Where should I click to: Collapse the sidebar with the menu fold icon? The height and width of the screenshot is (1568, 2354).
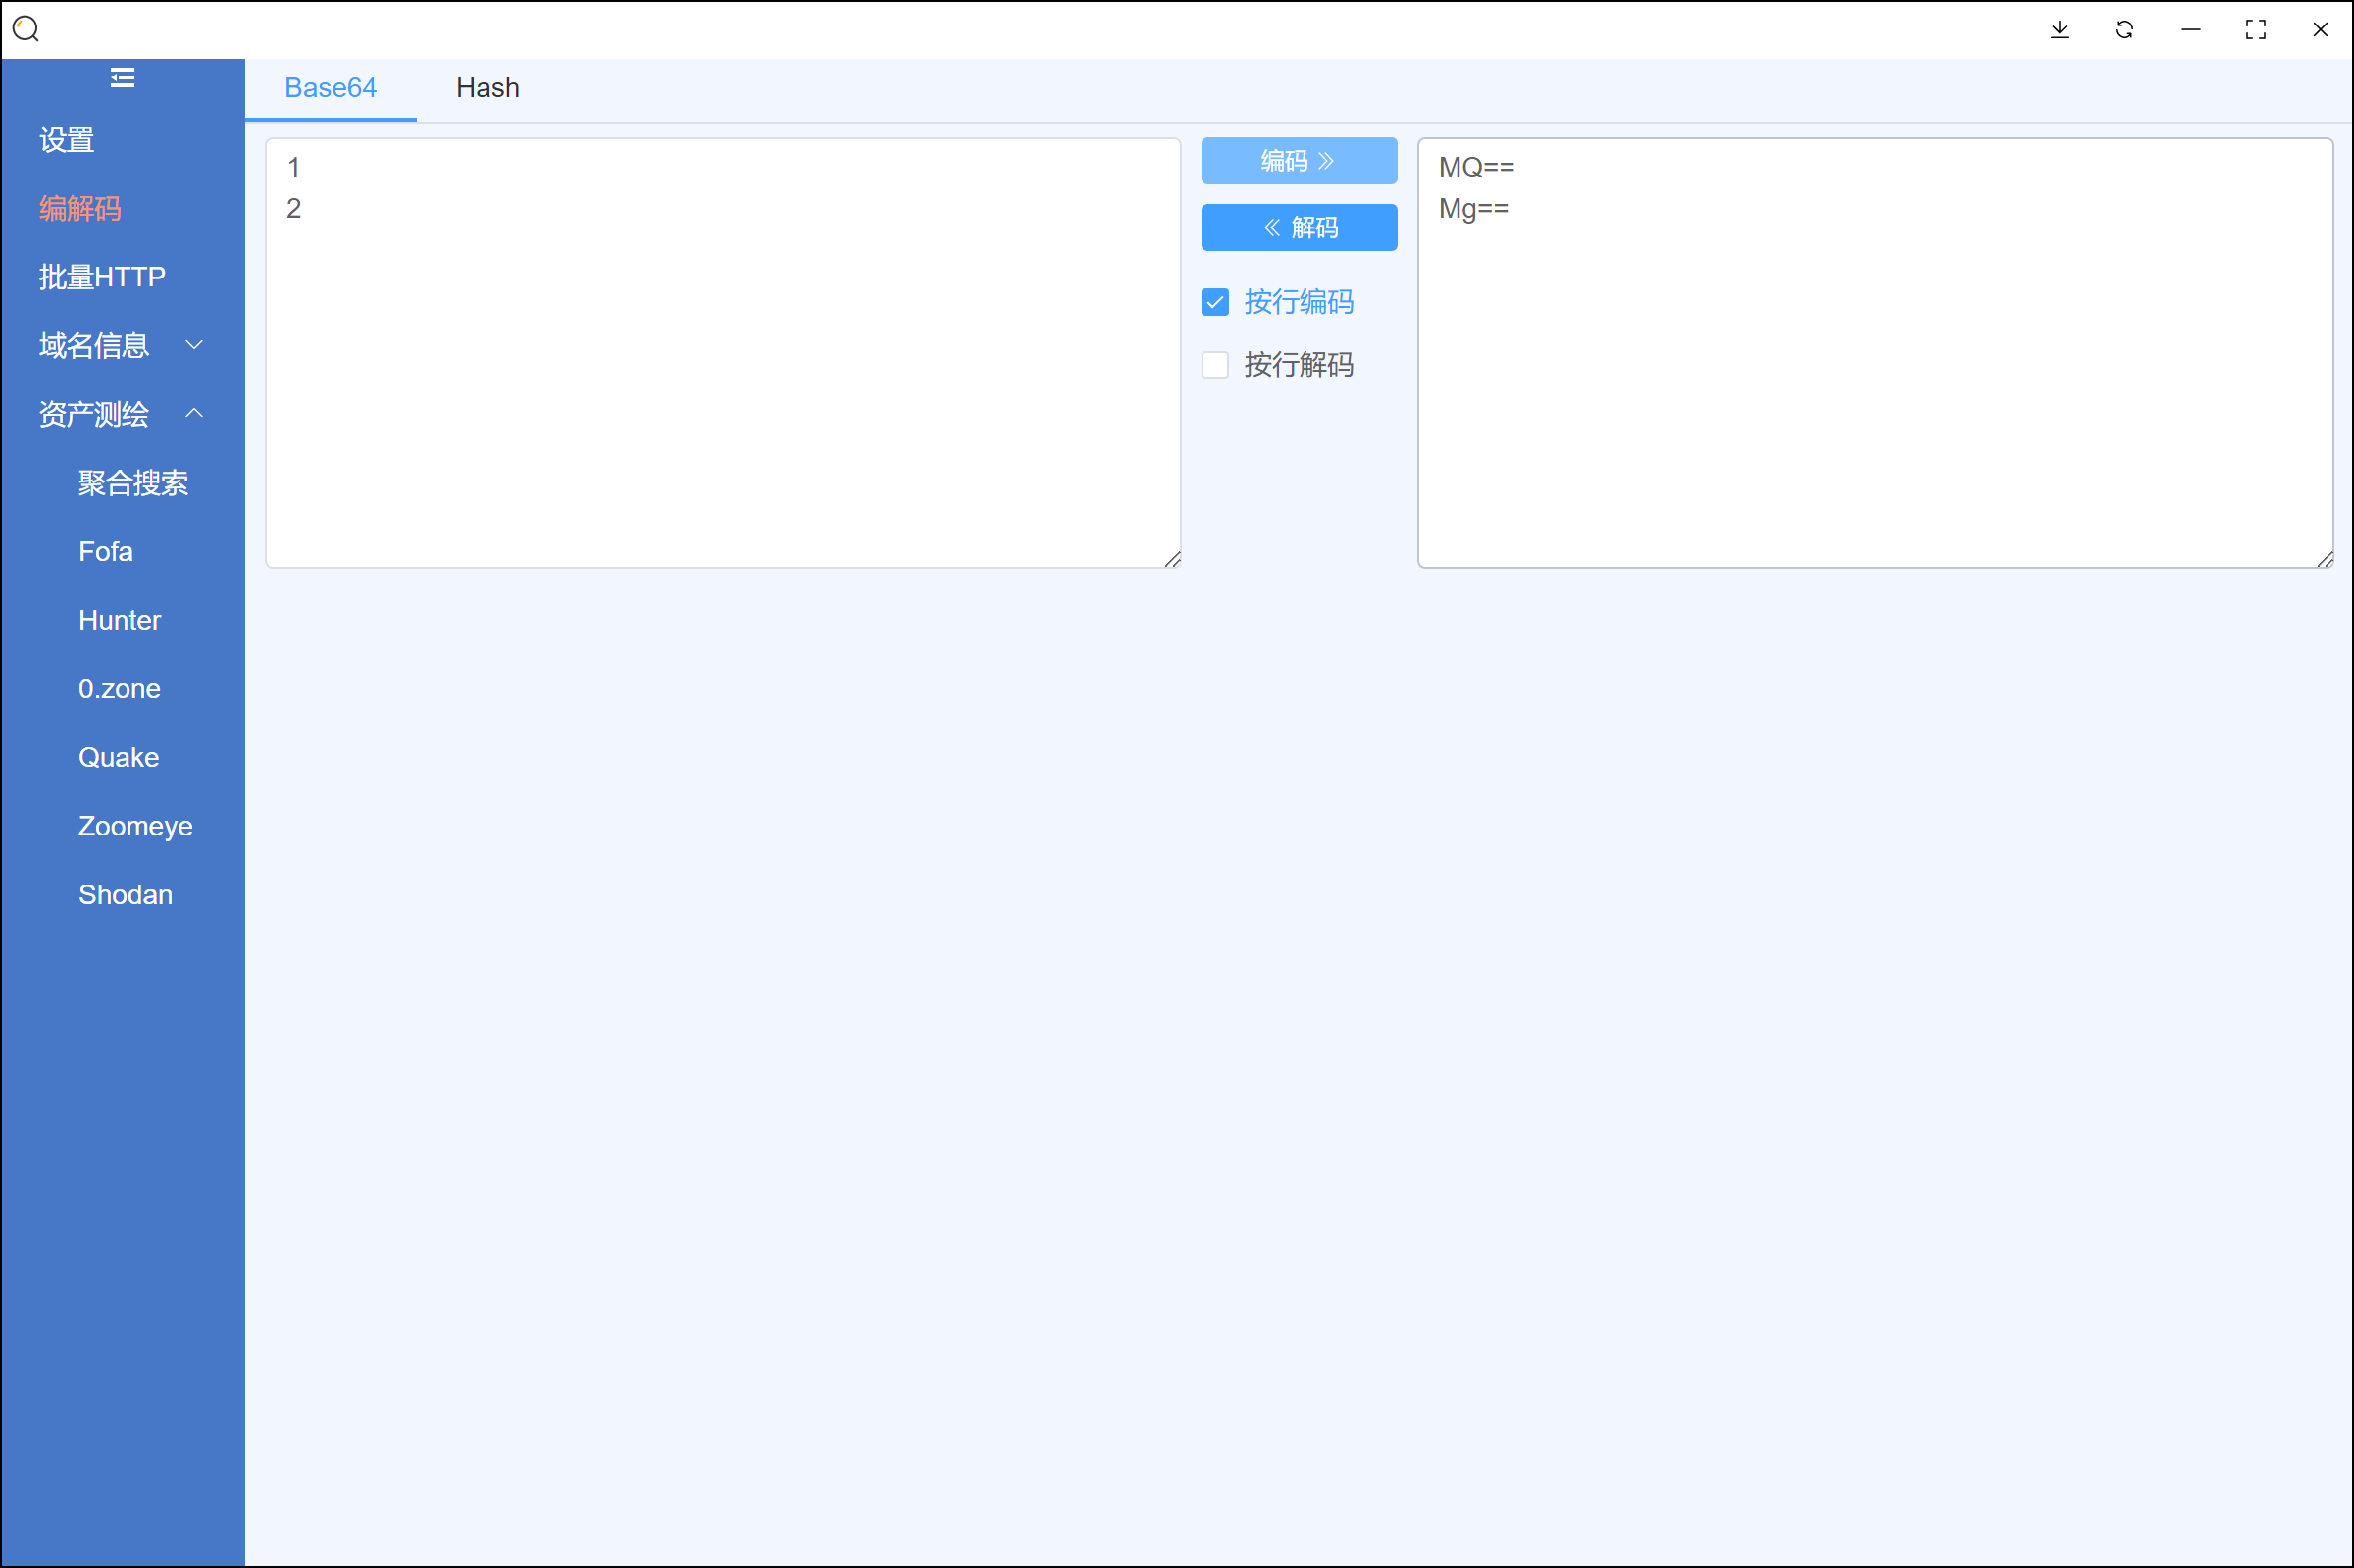click(x=122, y=78)
